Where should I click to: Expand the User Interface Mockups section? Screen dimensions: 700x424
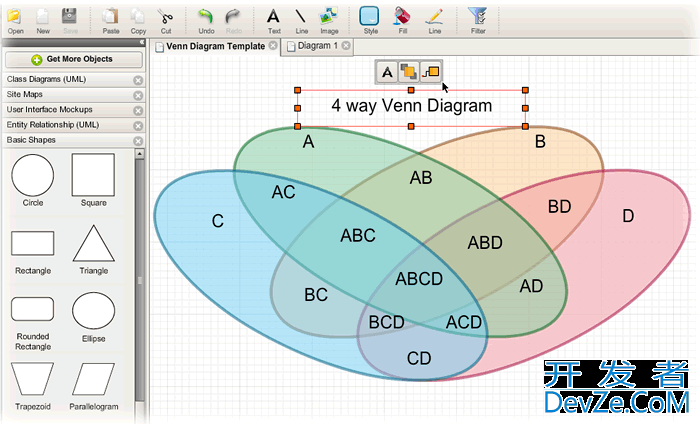[x=65, y=110]
